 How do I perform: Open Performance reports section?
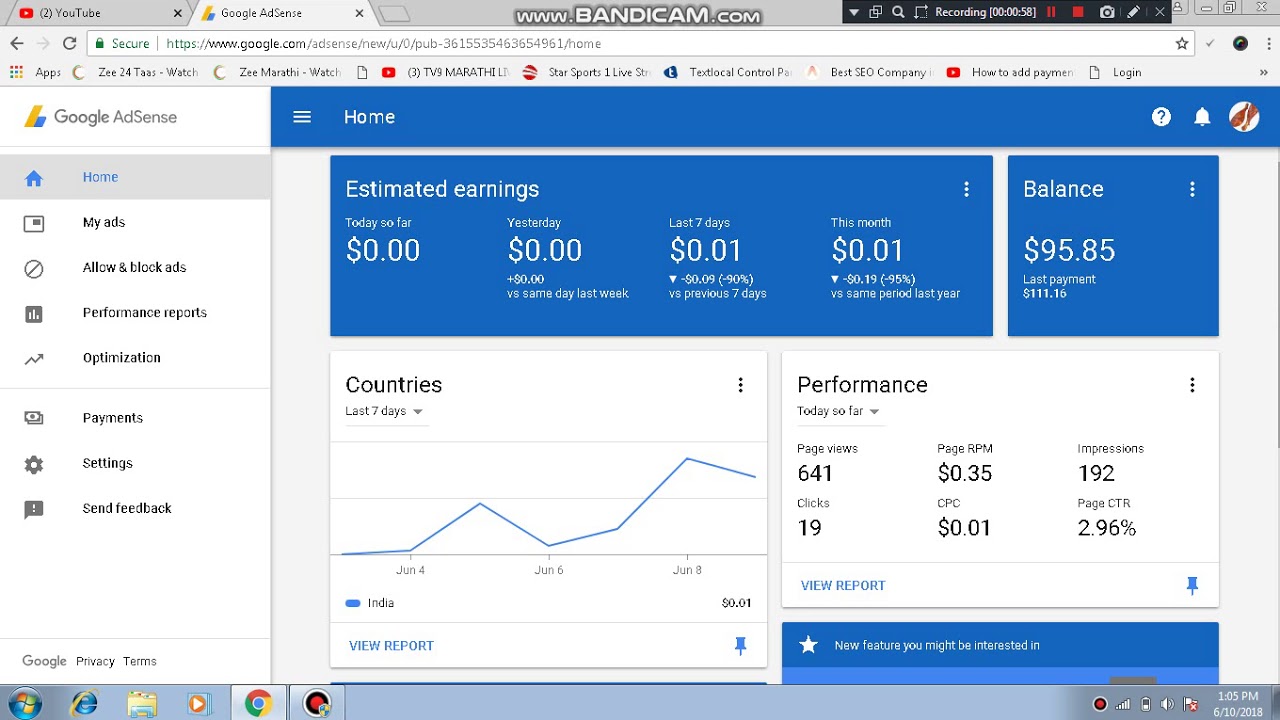135,312
